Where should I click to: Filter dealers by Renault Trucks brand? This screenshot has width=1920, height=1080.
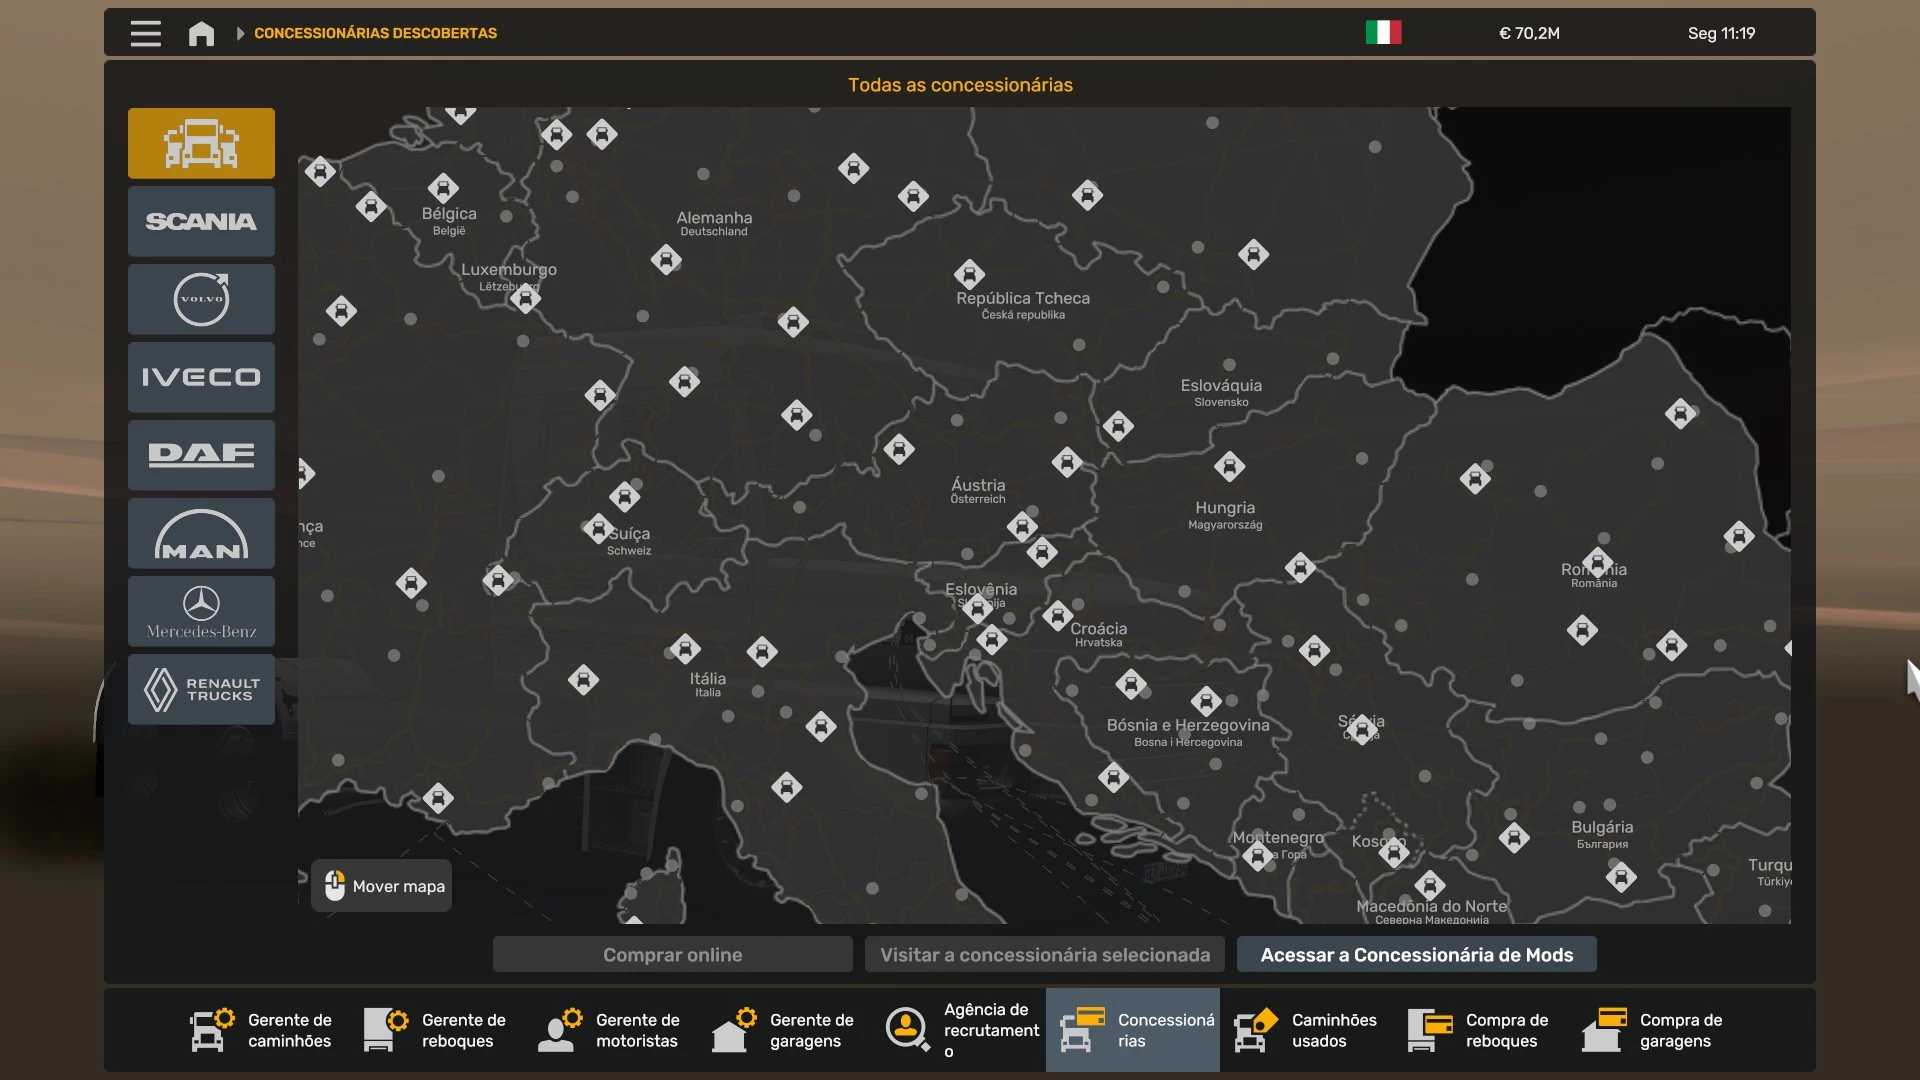(201, 689)
